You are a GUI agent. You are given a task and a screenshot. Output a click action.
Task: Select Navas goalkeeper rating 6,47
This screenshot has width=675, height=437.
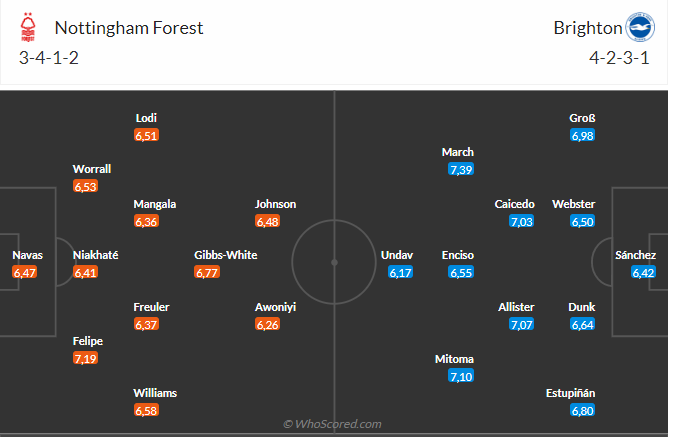pos(25,273)
